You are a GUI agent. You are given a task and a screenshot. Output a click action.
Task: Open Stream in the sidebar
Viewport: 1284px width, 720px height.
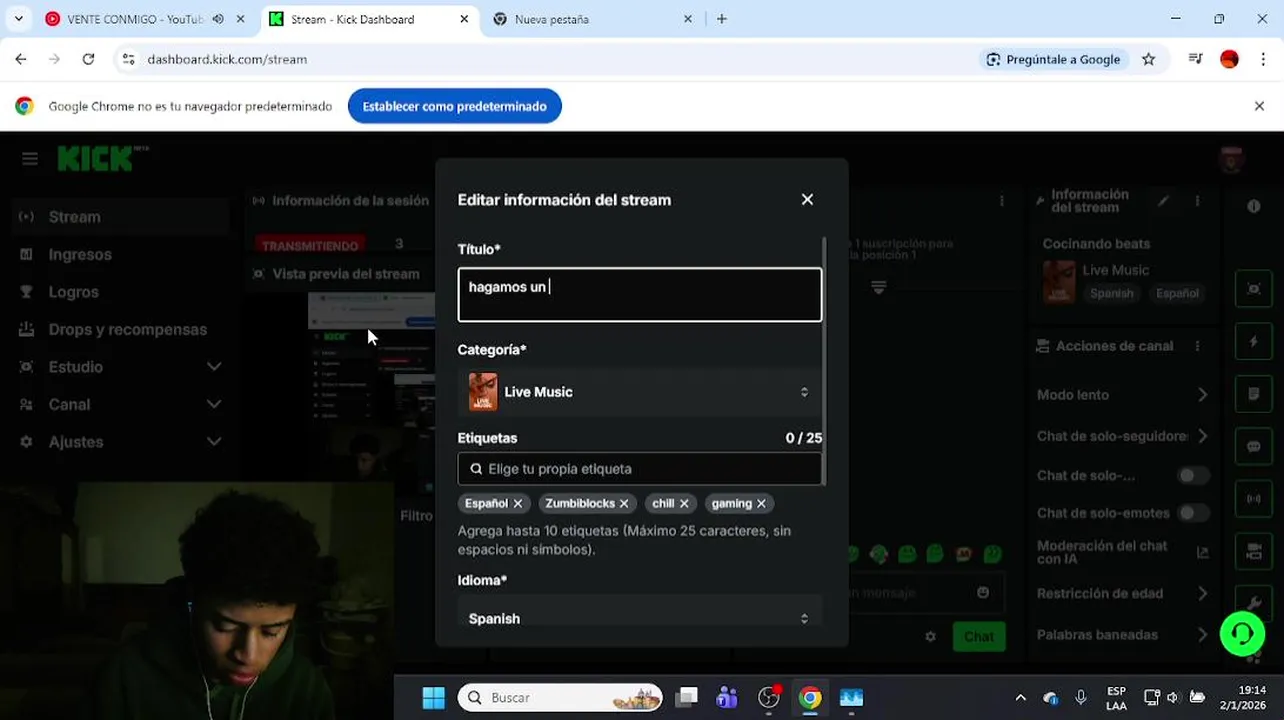coord(120,217)
